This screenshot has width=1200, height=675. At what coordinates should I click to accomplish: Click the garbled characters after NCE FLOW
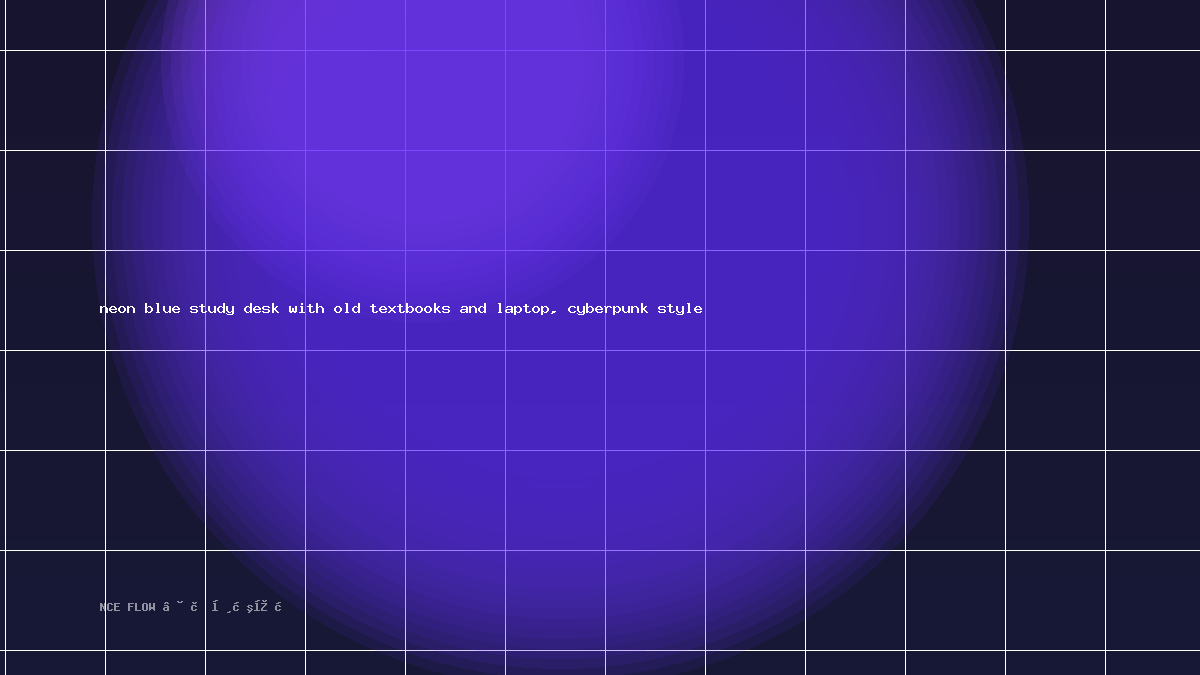(x=223, y=607)
